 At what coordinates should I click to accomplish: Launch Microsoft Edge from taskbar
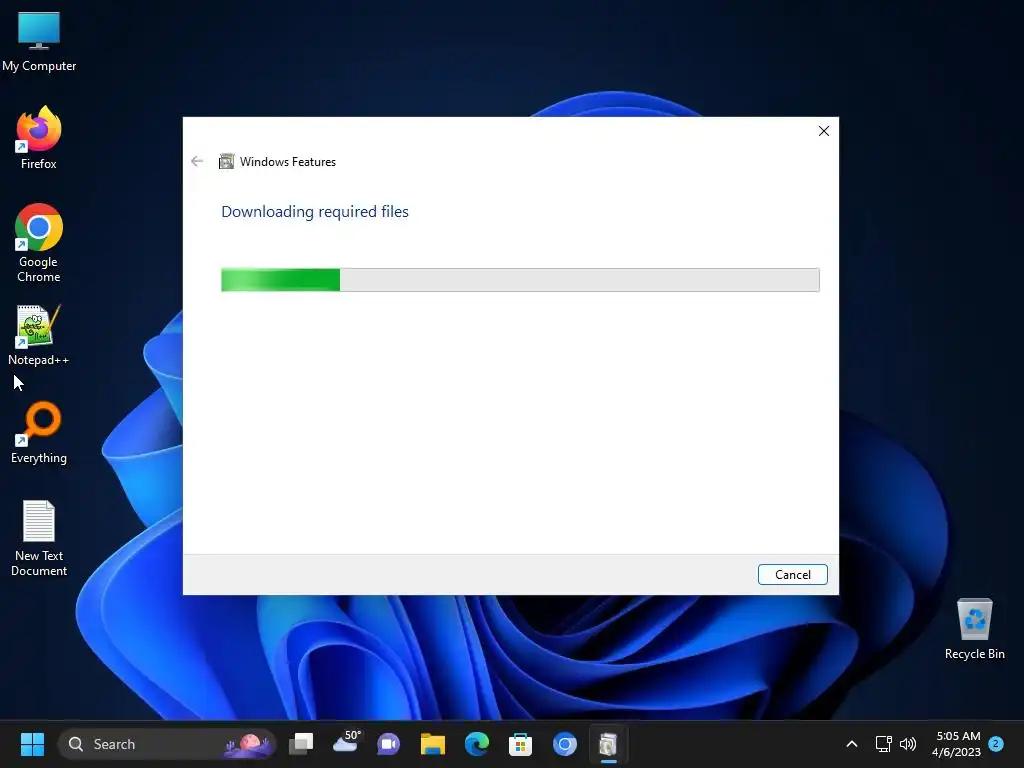tap(477, 744)
